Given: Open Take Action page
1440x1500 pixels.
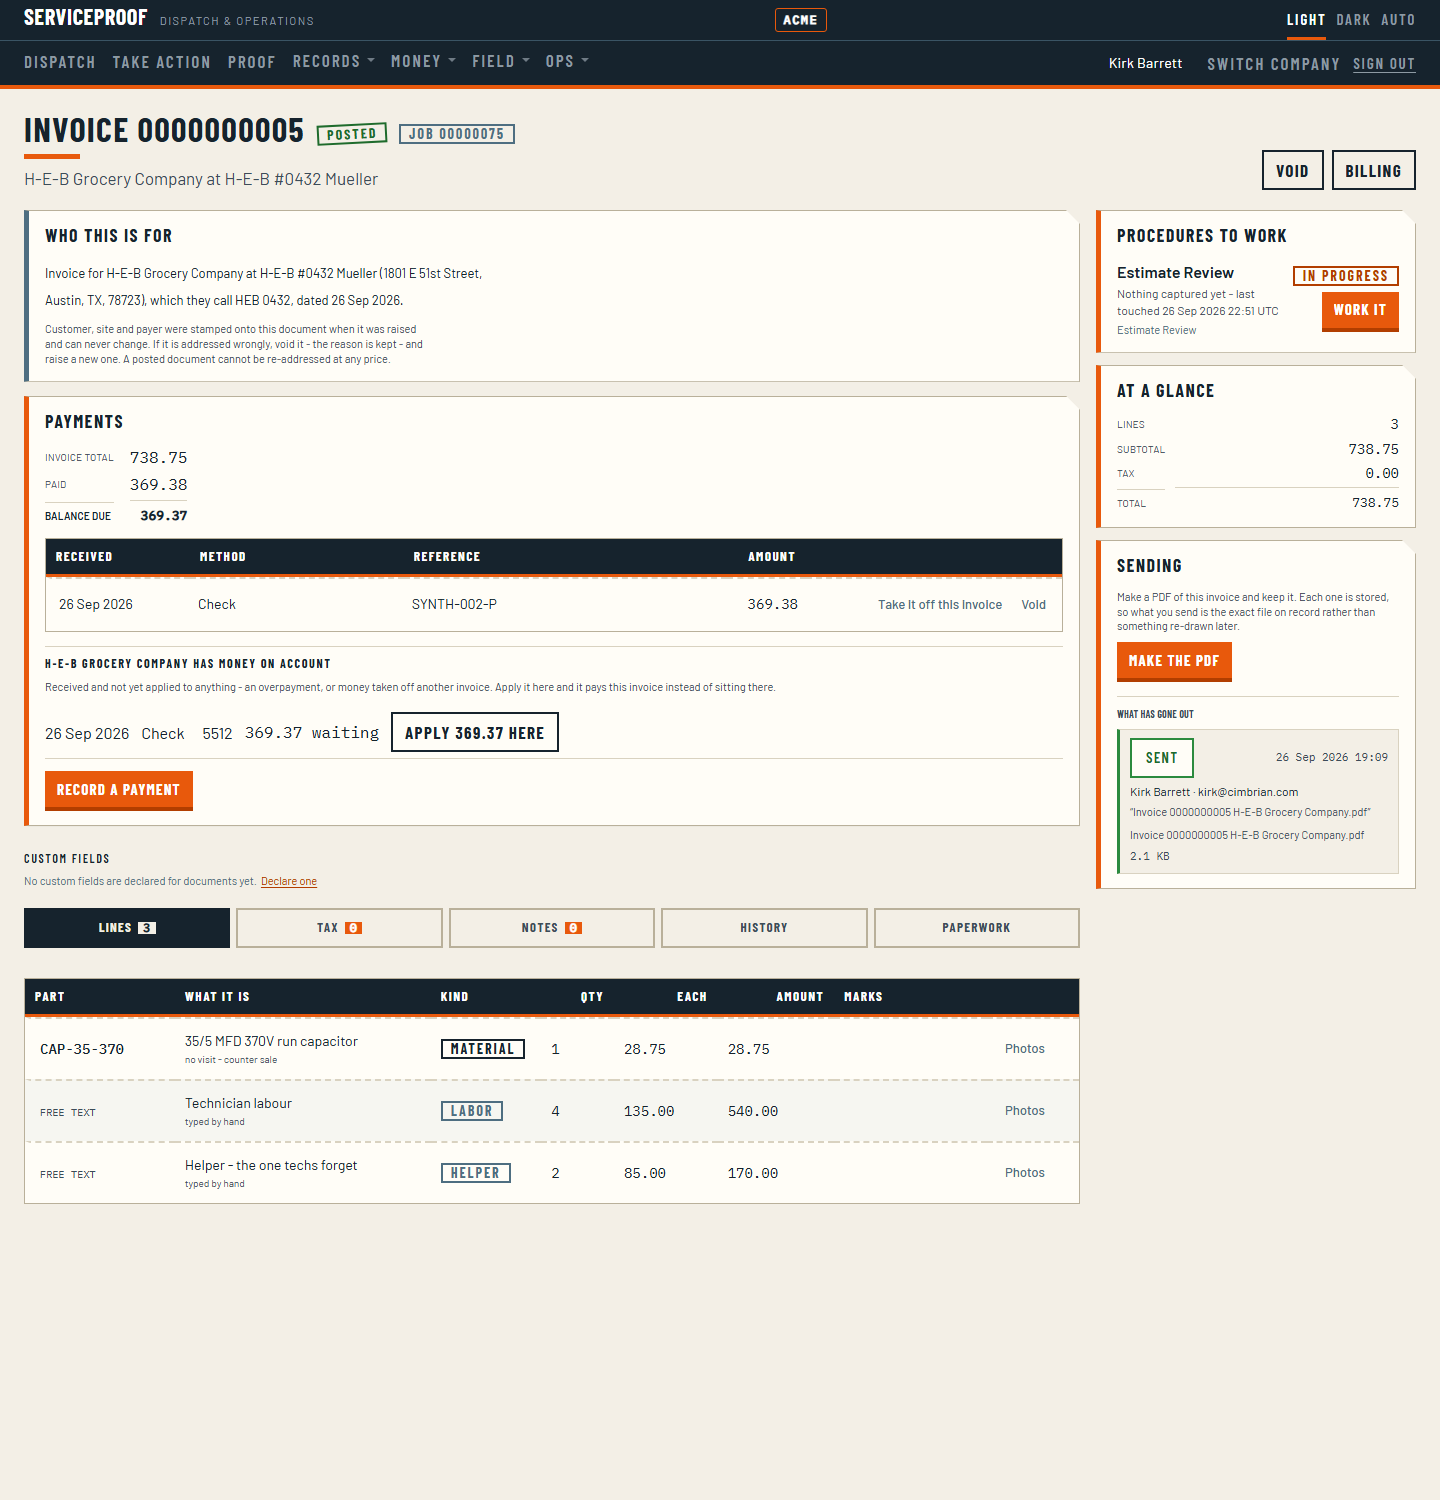Looking at the screenshot, I should tap(162, 62).
